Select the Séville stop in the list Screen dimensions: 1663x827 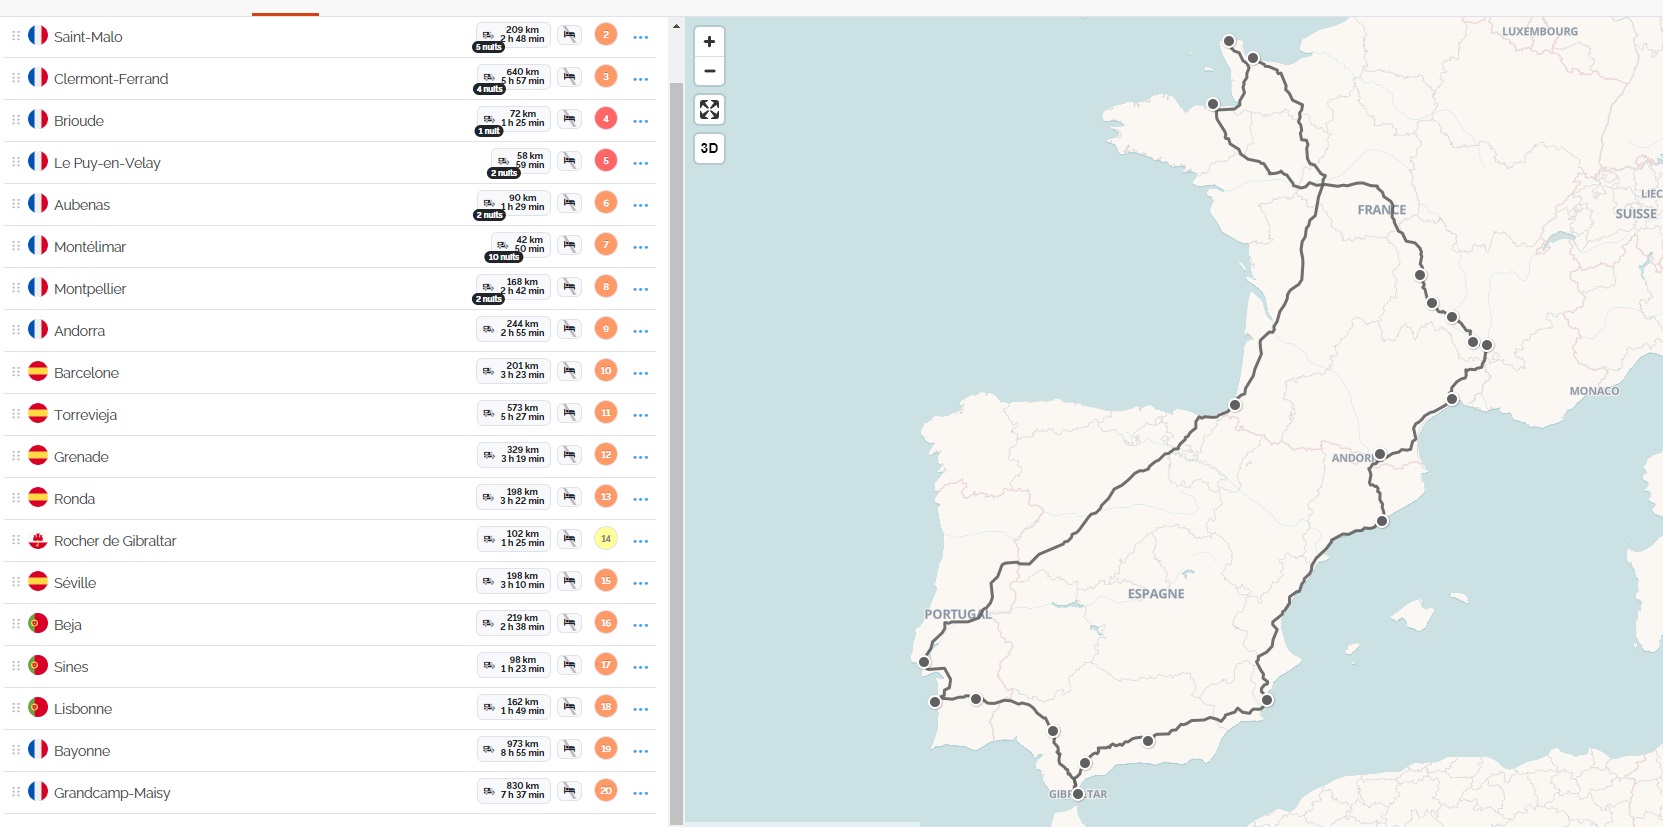click(x=75, y=583)
